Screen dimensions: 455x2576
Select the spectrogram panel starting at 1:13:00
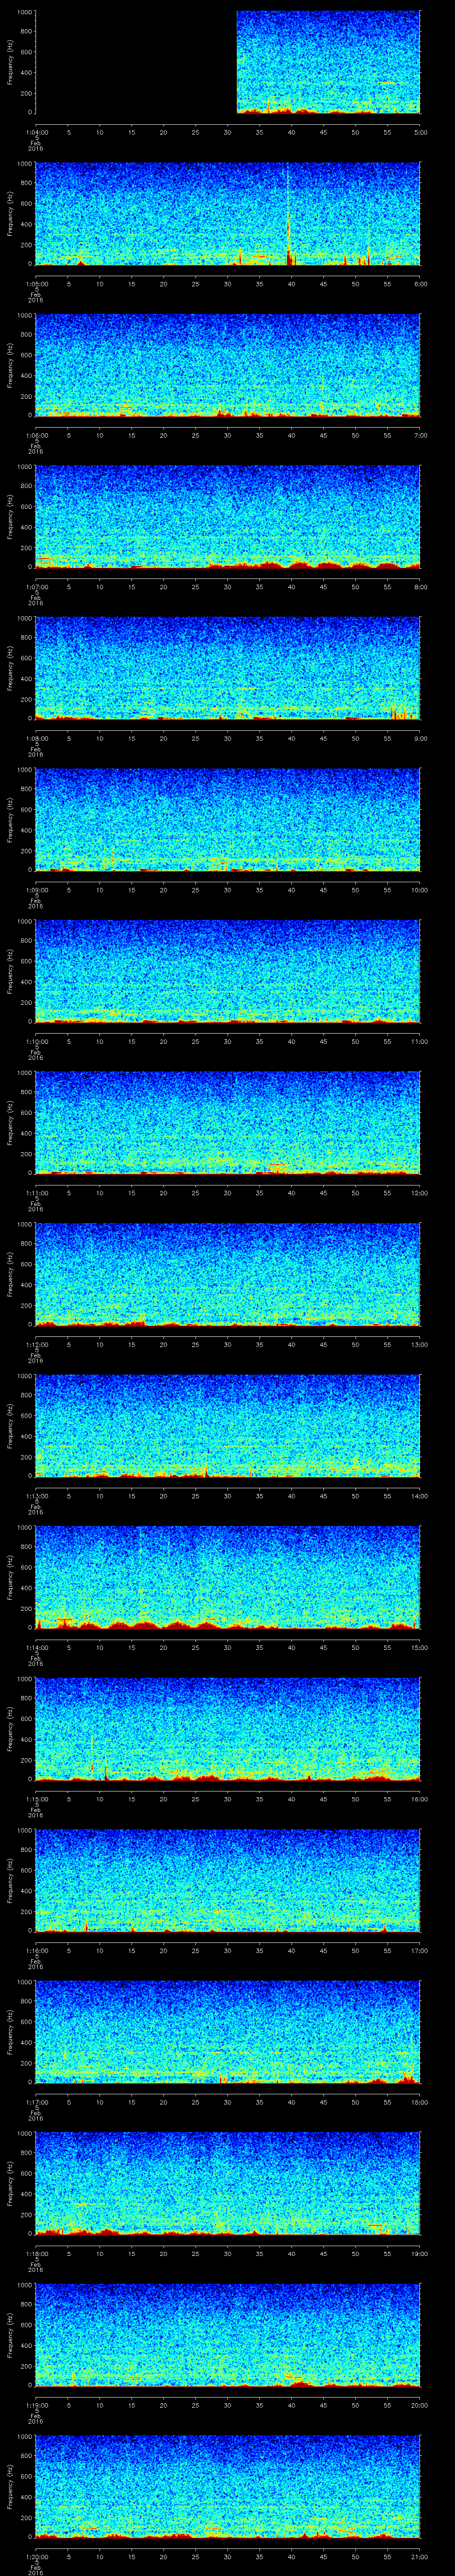pos(228,1426)
